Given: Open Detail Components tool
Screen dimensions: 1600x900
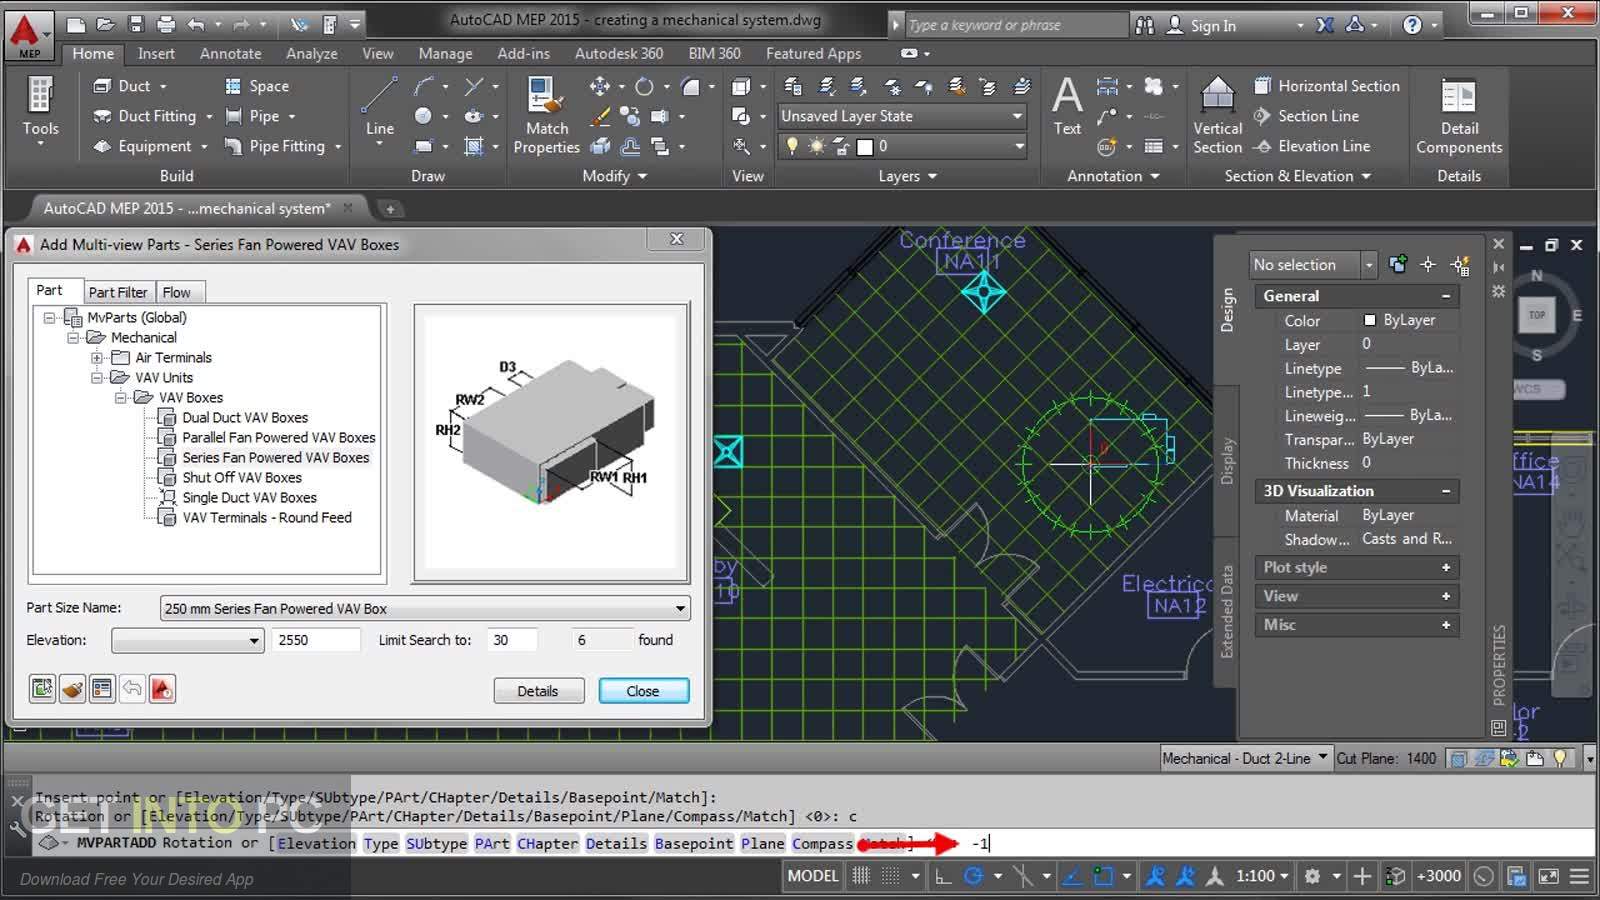Looking at the screenshot, I should (x=1459, y=117).
